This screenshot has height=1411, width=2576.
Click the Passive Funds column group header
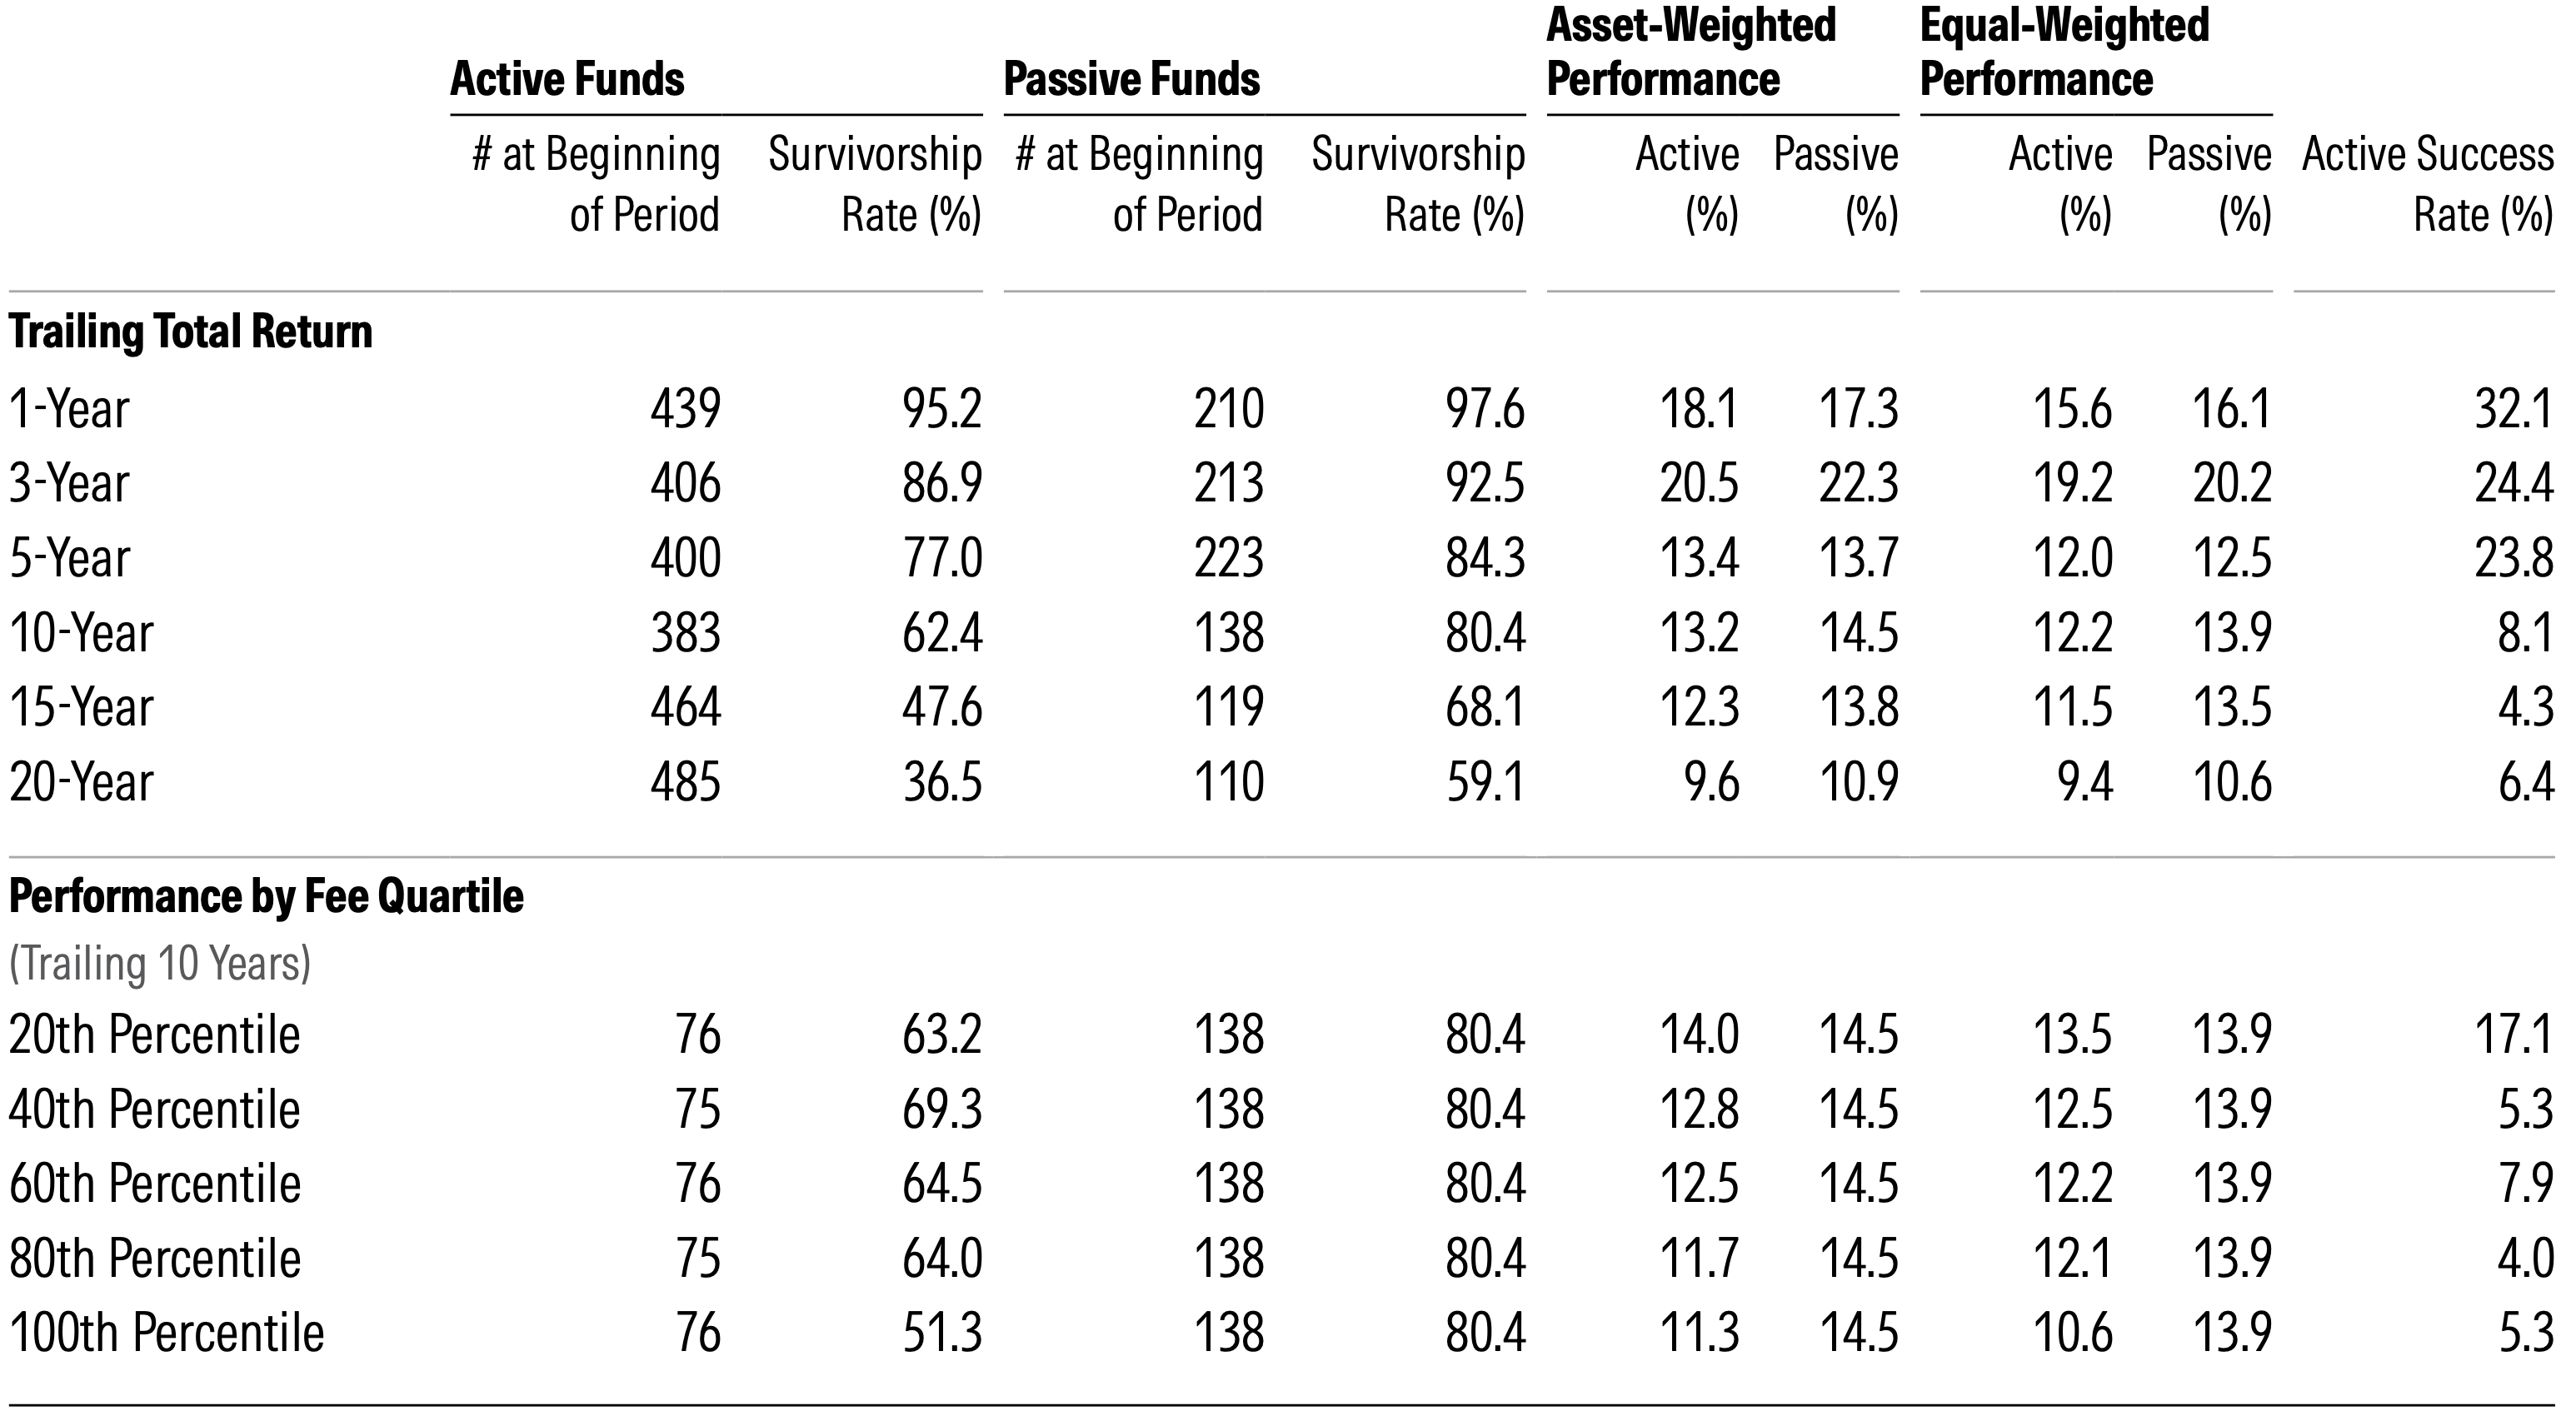(1131, 79)
